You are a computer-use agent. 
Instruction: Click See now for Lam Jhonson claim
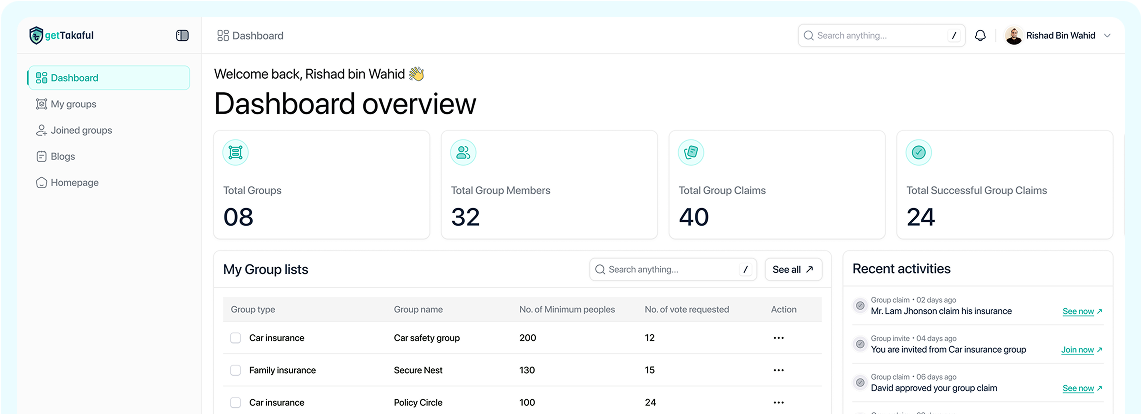1082,311
